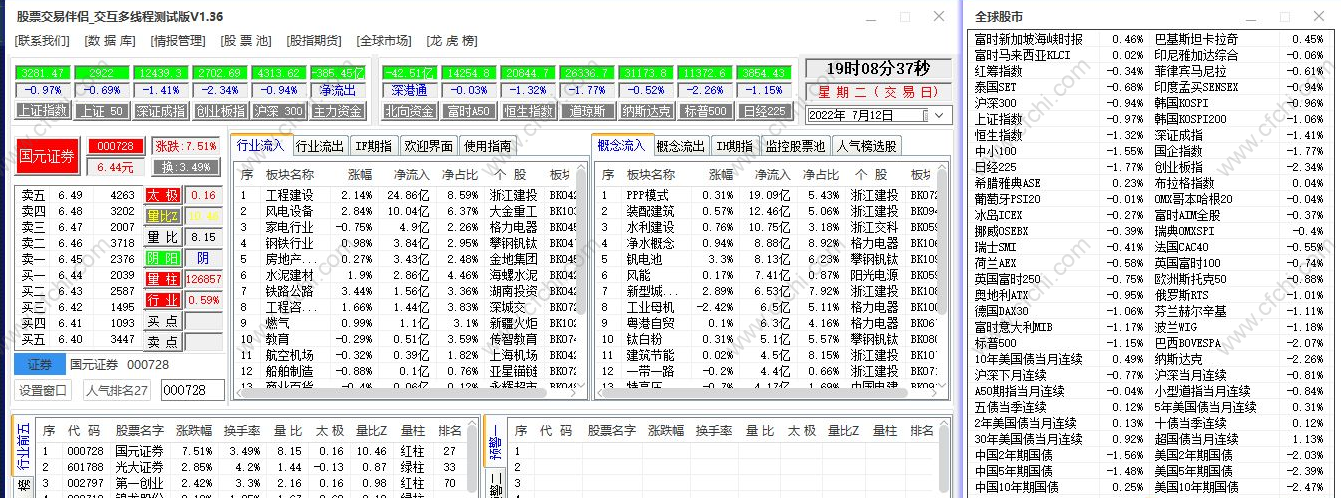This screenshot has width=1341, height=498.
Task: Click the 富时A50 index button
Action: coord(468,111)
